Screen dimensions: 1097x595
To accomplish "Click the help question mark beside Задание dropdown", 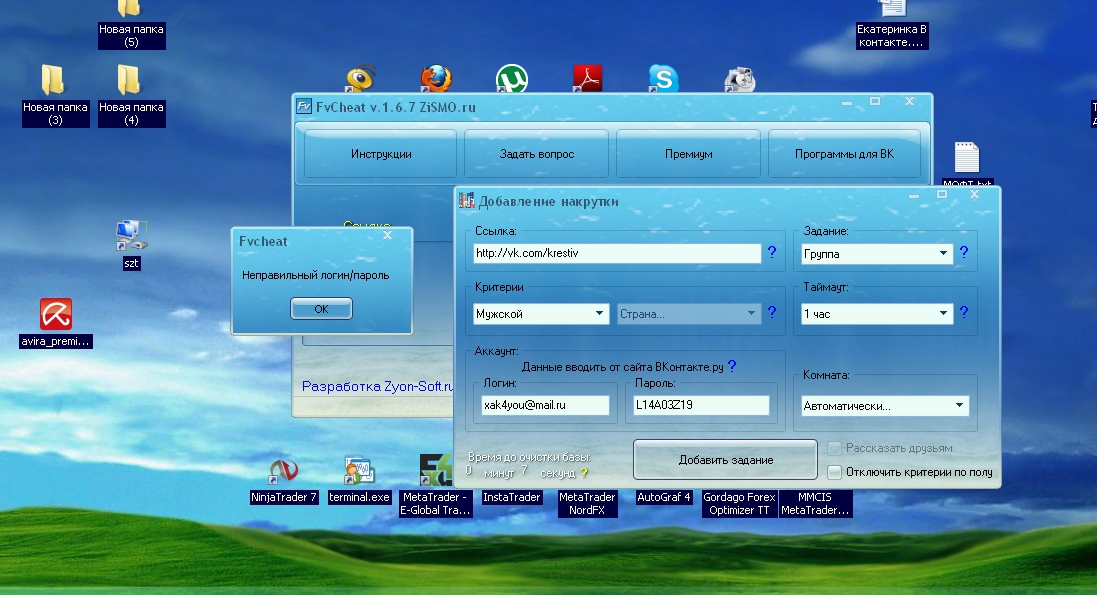I will (x=964, y=252).
